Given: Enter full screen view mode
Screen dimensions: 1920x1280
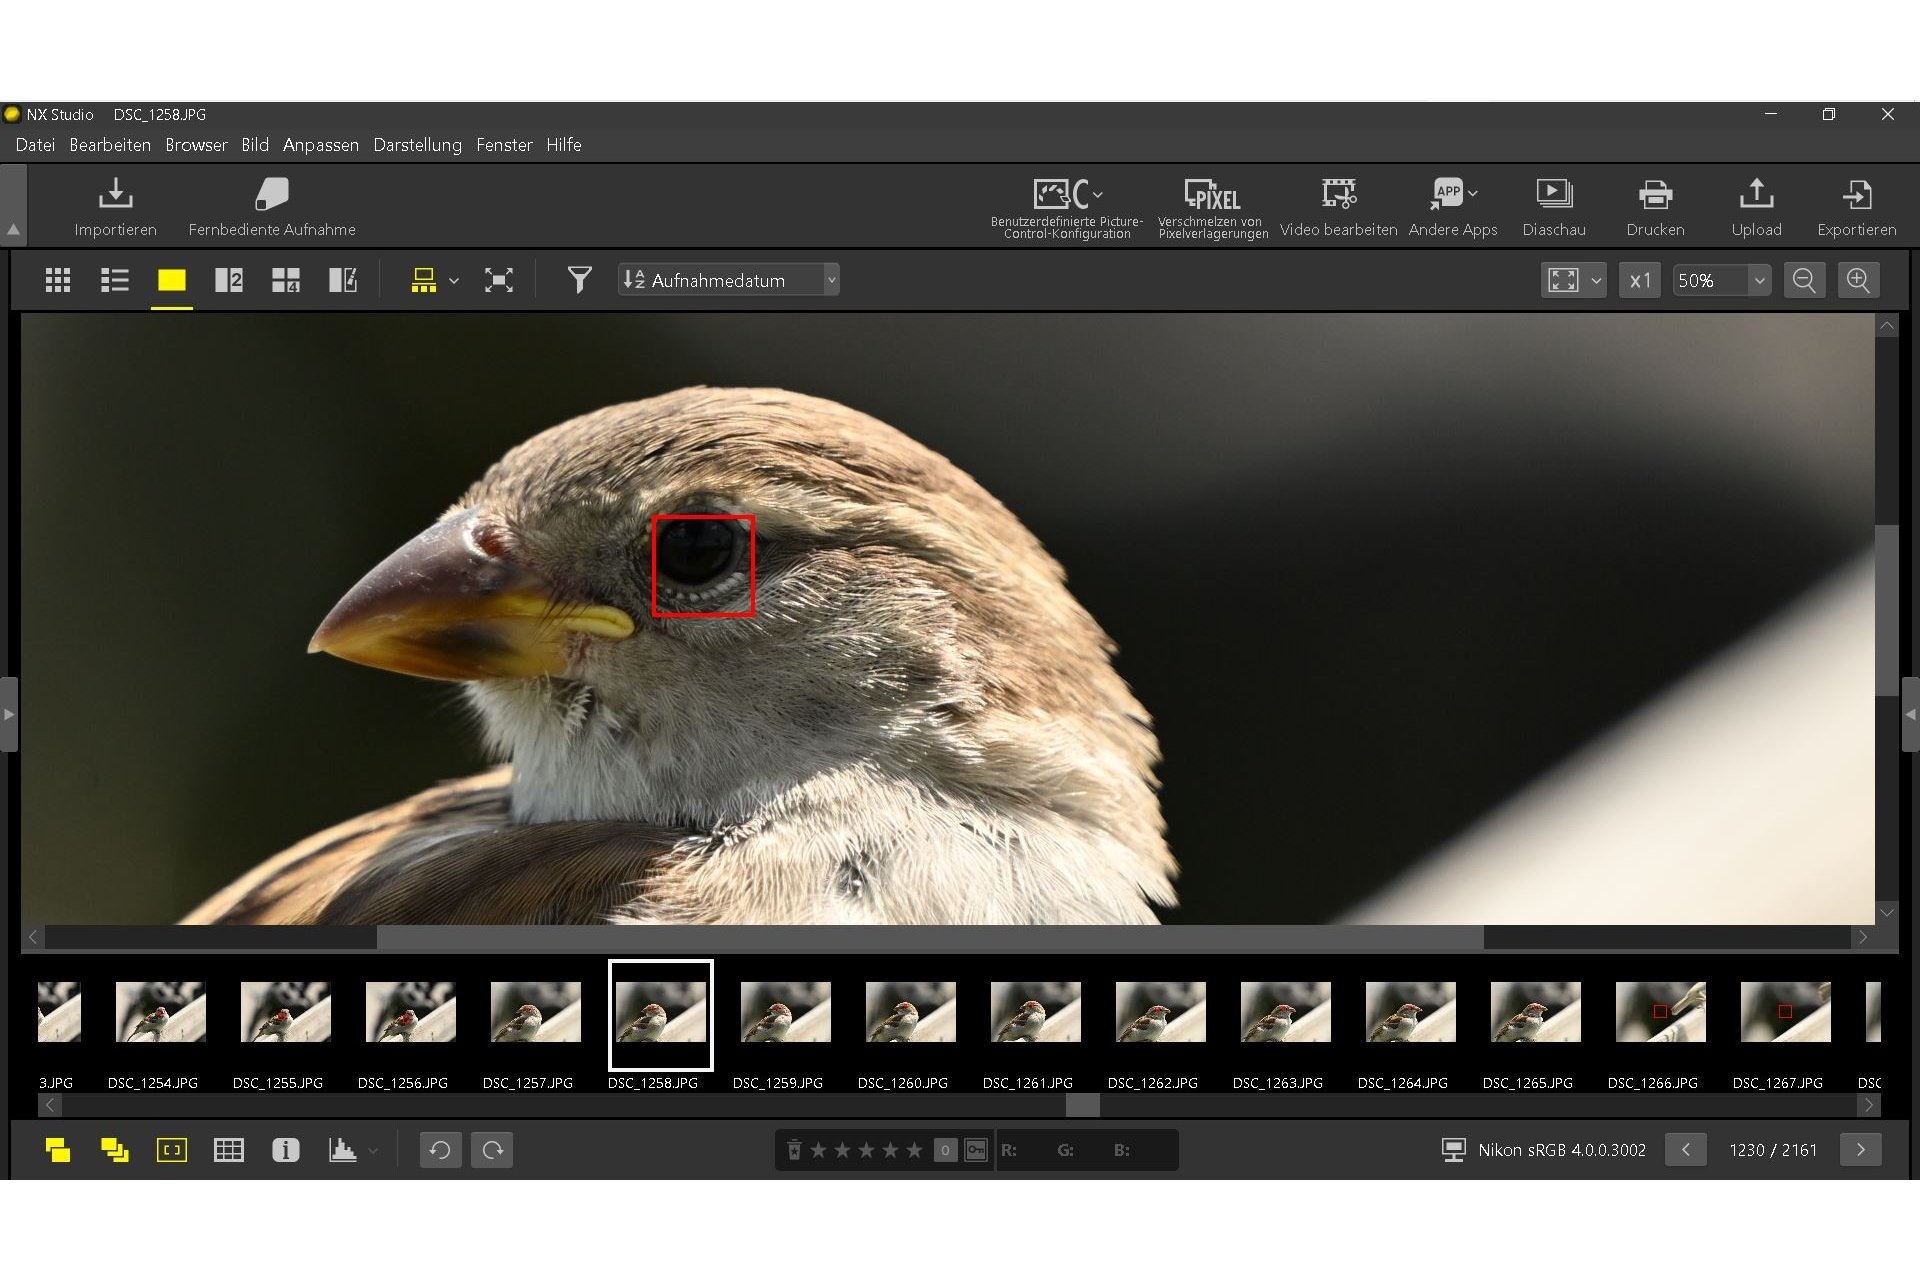Looking at the screenshot, I should (x=499, y=280).
